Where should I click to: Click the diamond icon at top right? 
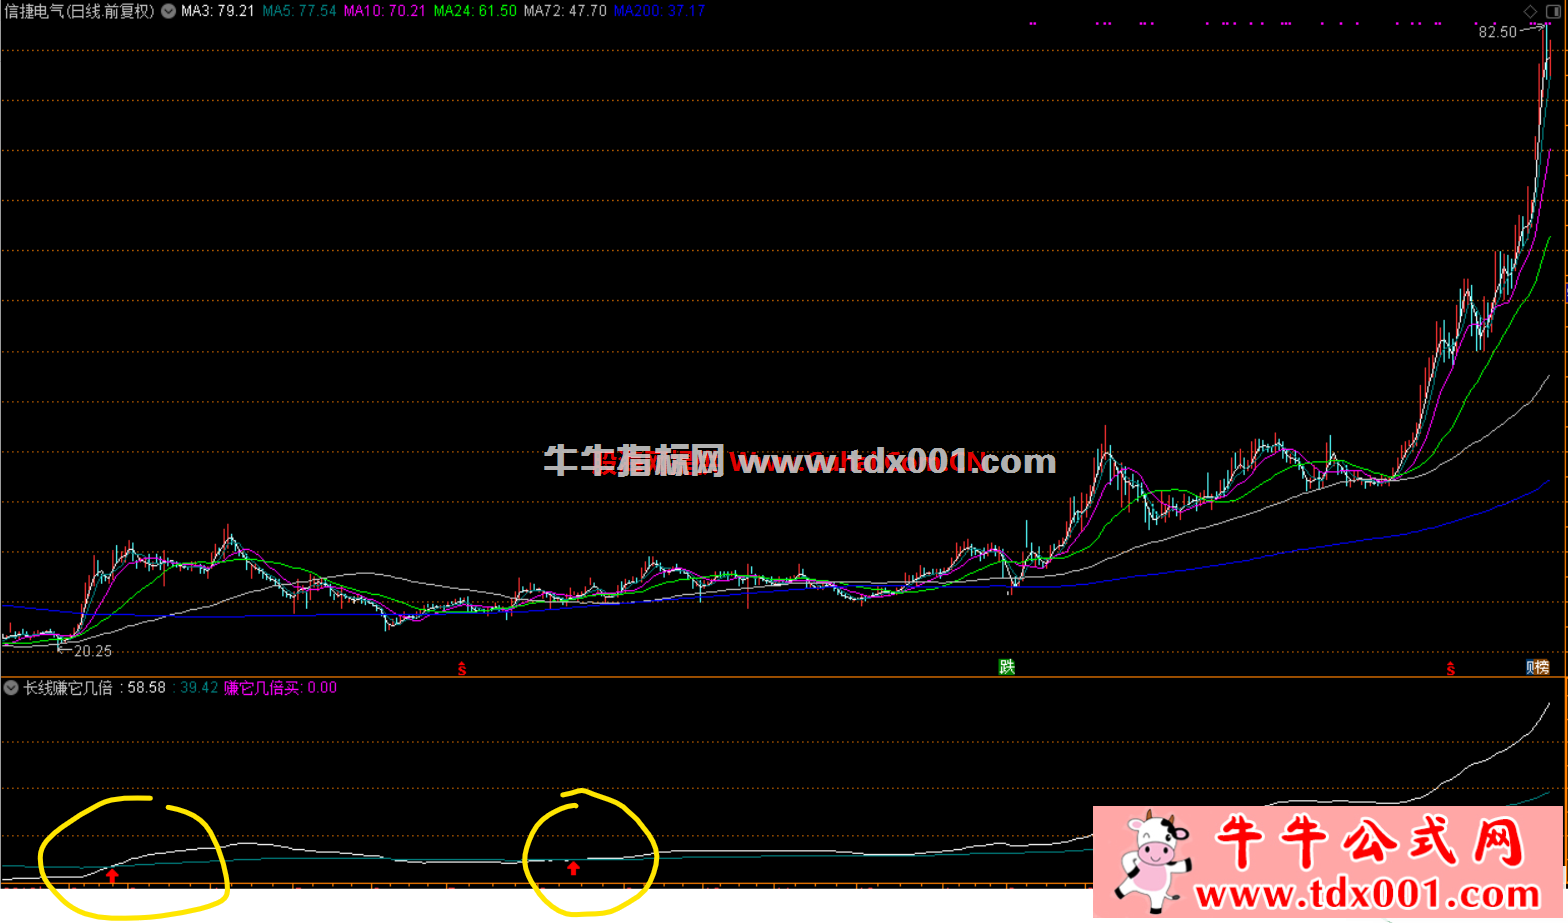click(x=1530, y=11)
